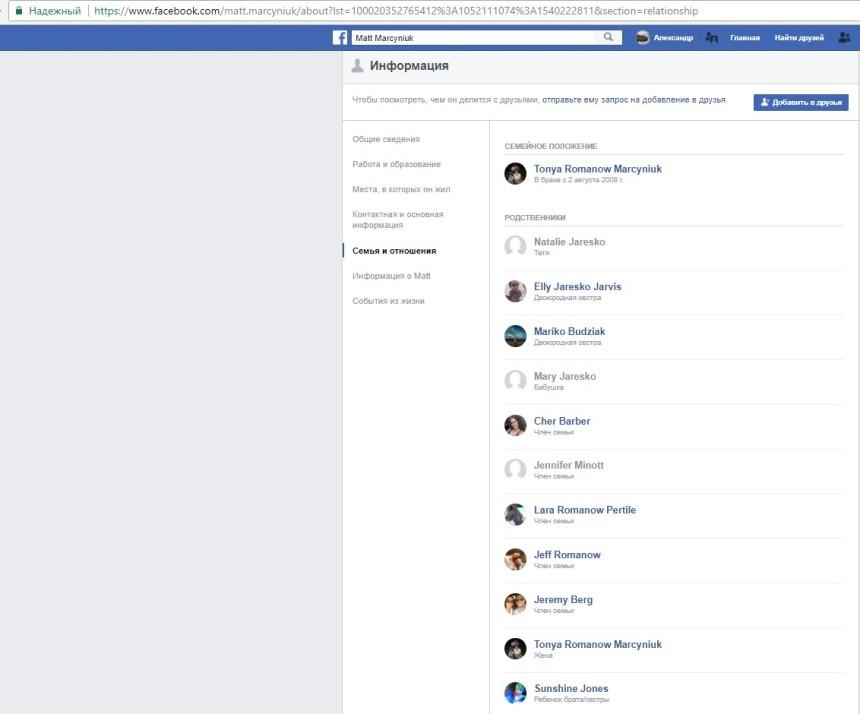Open Найти друзей link
The image size is (860, 714).
tap(799, 38)
